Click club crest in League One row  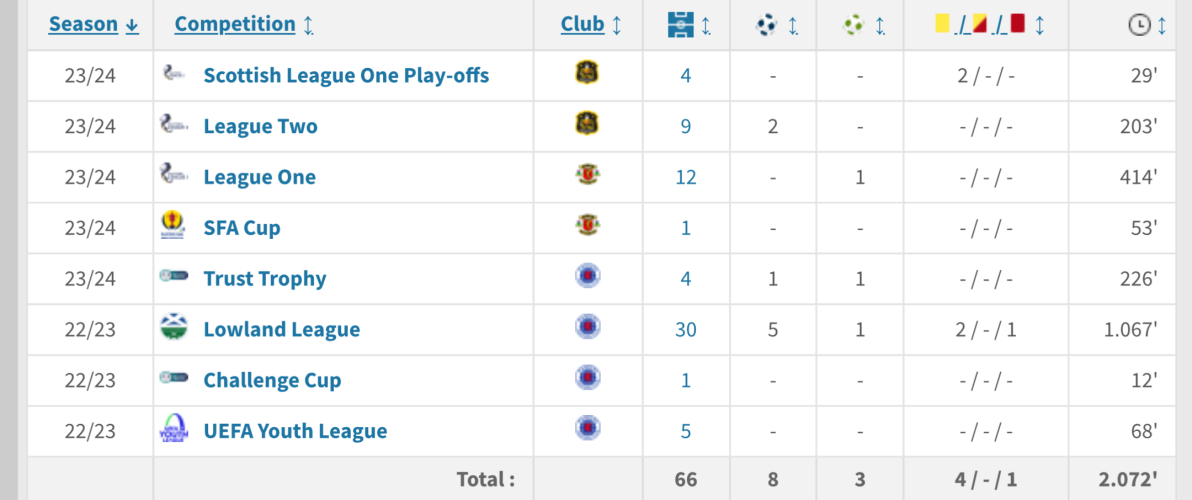point(587,176)
